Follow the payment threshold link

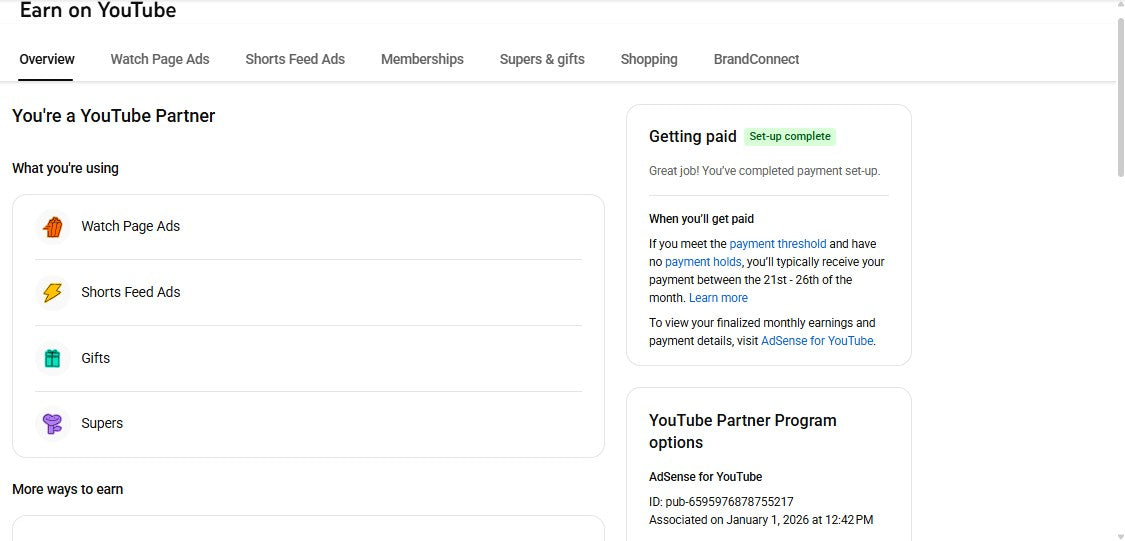pyautogui.click(x=777, y=244)
